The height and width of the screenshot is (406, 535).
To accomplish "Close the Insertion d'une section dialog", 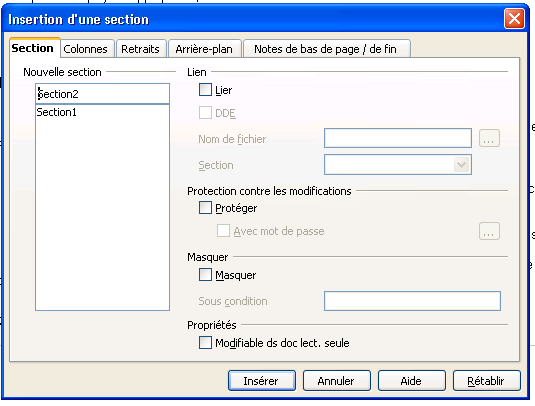I will click(x=514, y=18).
